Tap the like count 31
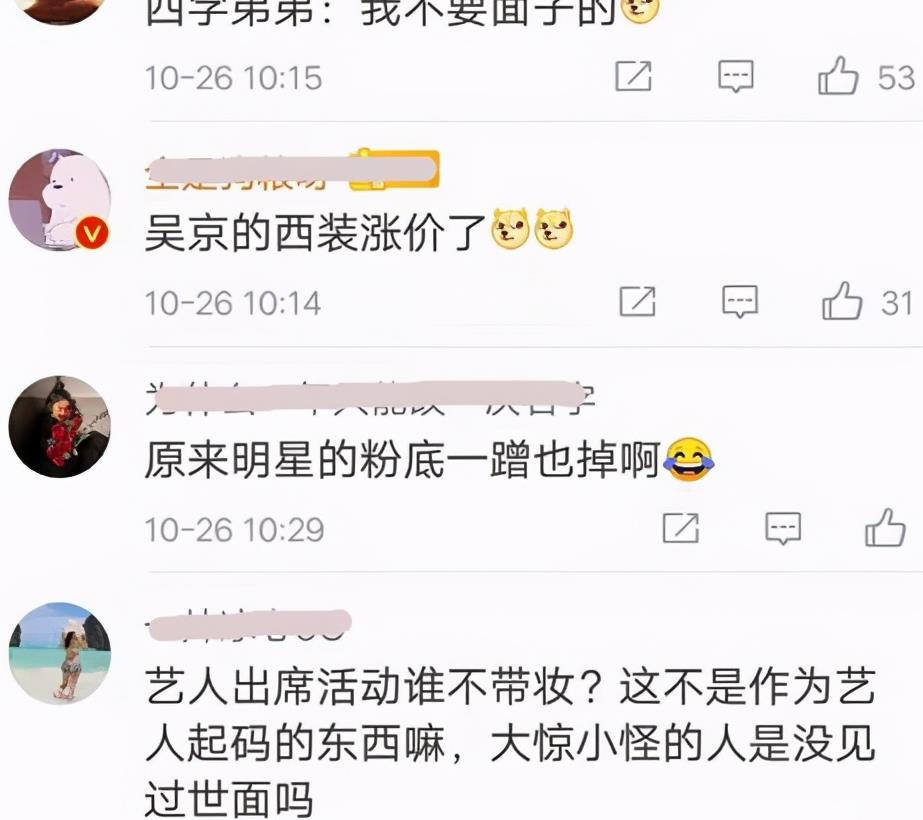The width and height of the screenshot is (923, 820). [x=897, y=303]
